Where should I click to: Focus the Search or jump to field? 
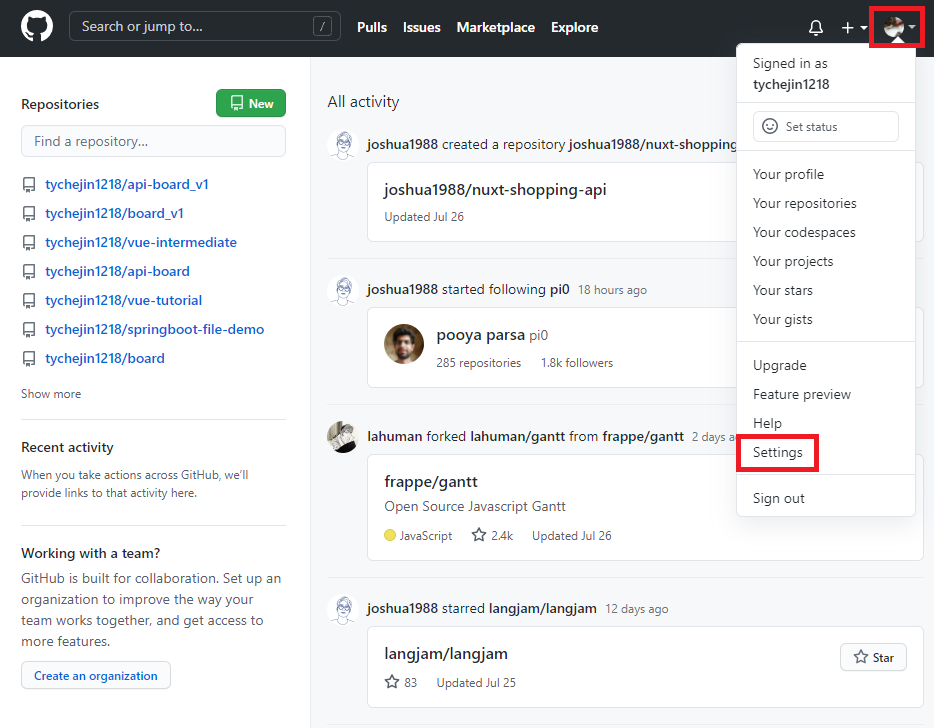205,26
